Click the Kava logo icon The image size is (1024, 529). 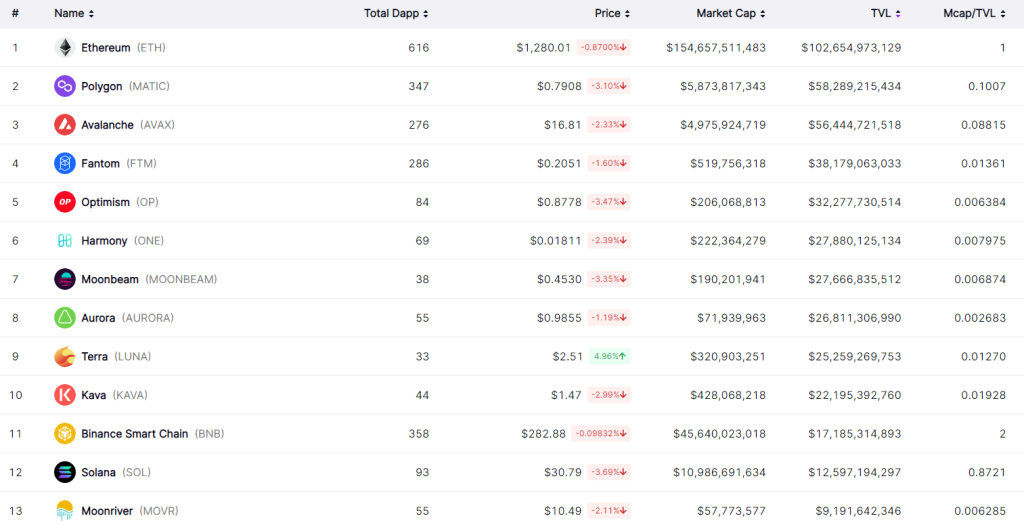65,395
